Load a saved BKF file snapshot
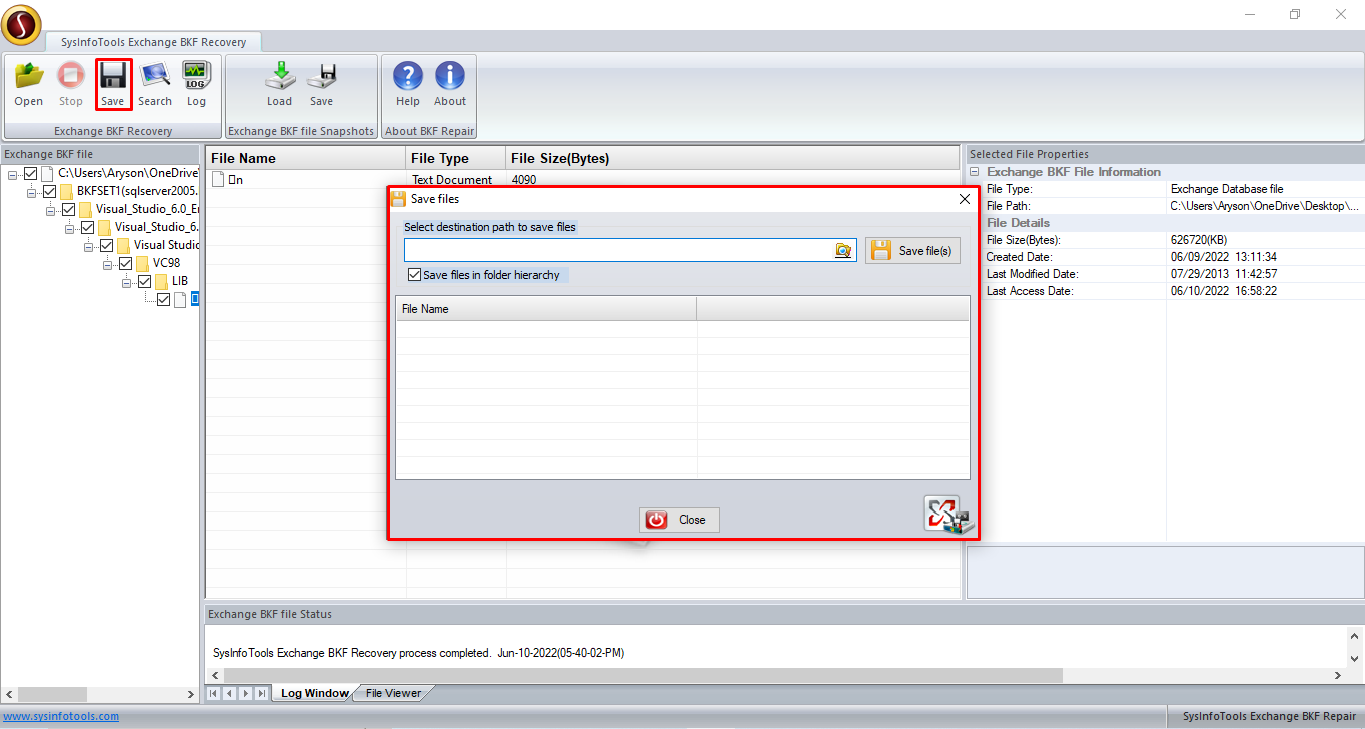 point(280,84)
